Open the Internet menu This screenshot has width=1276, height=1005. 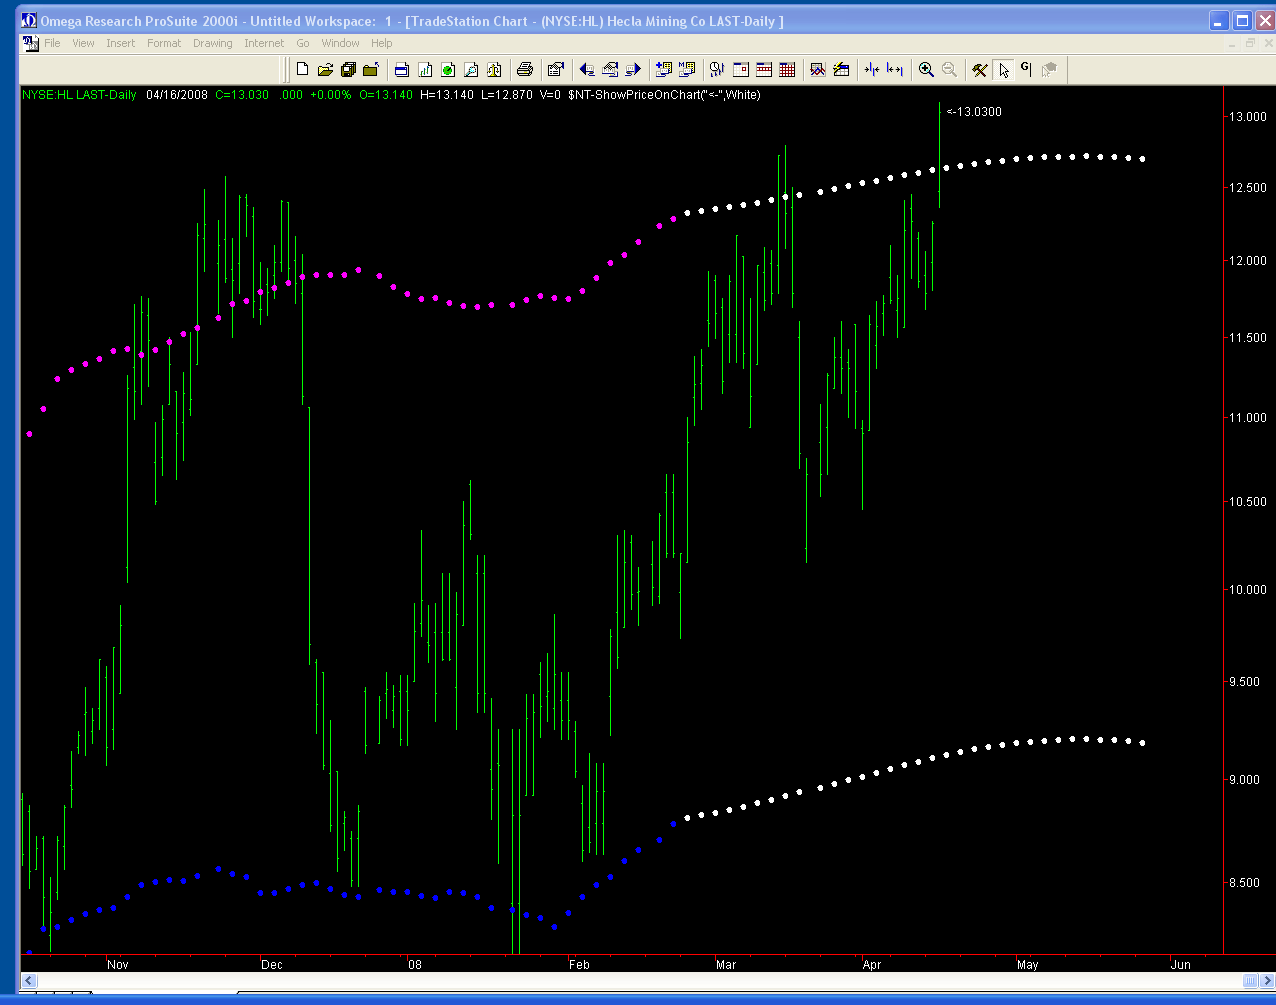[264, 43]
